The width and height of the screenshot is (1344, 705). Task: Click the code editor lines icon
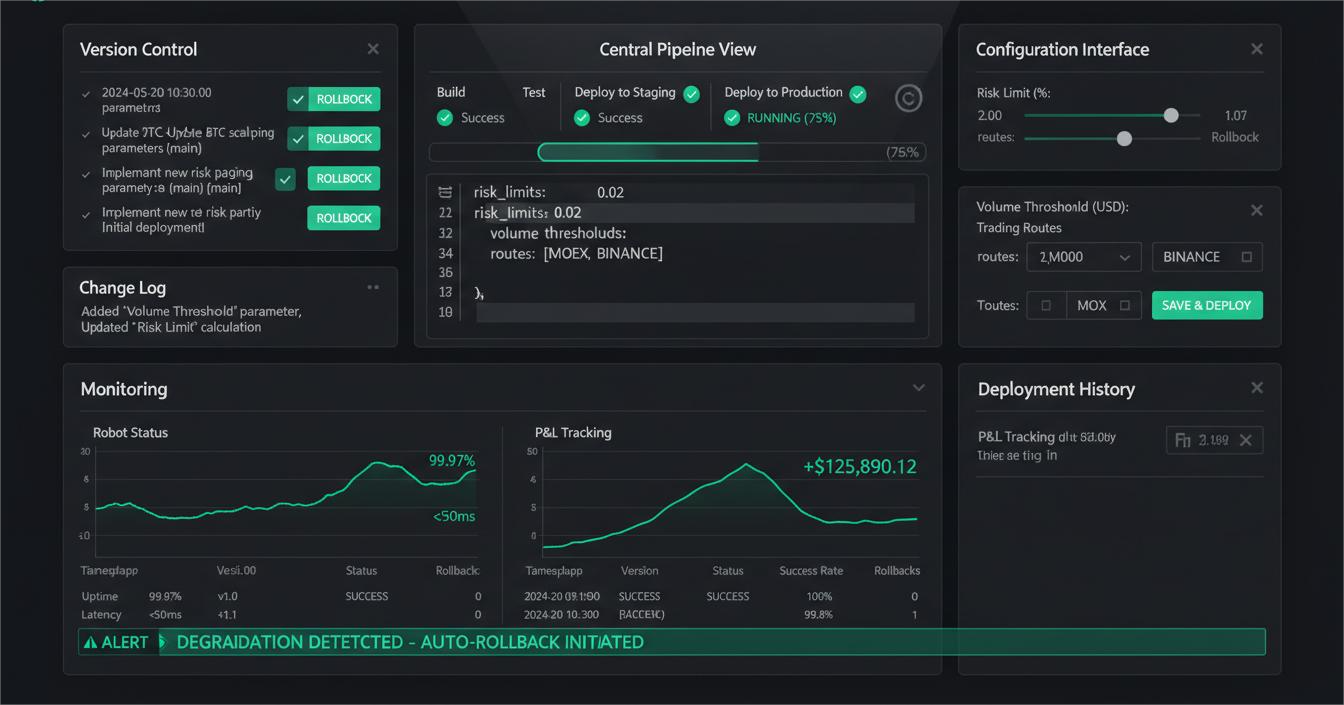click(445, 192)
